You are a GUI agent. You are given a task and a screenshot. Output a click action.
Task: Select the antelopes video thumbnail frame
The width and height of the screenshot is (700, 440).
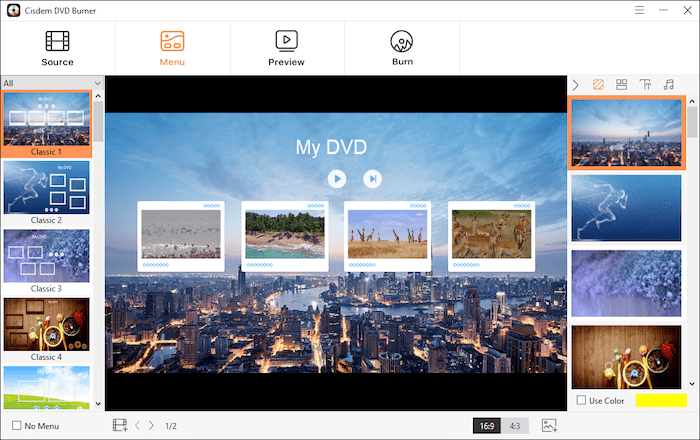[492, 236]
